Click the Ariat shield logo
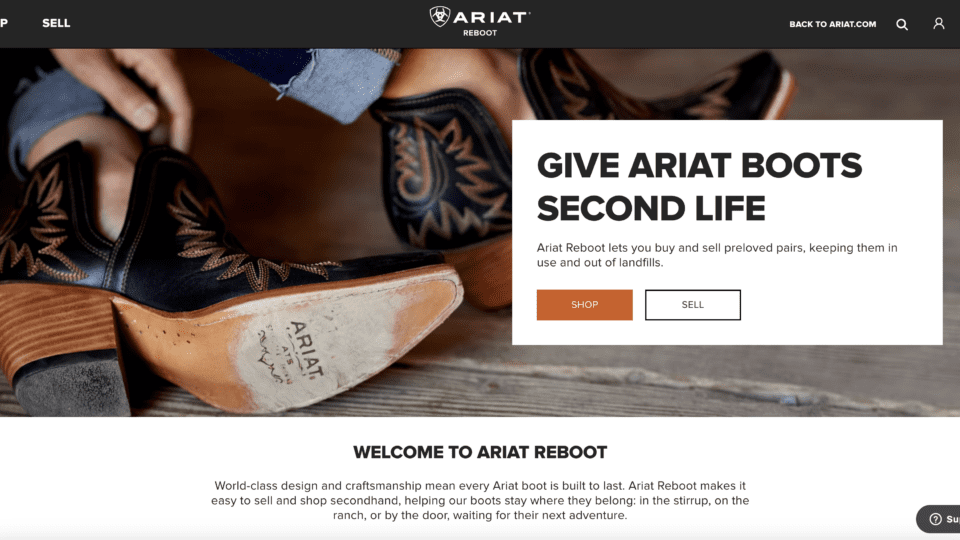Image resolution: width=960 pixels, height=540 pixels. click(x=440, y=17)
